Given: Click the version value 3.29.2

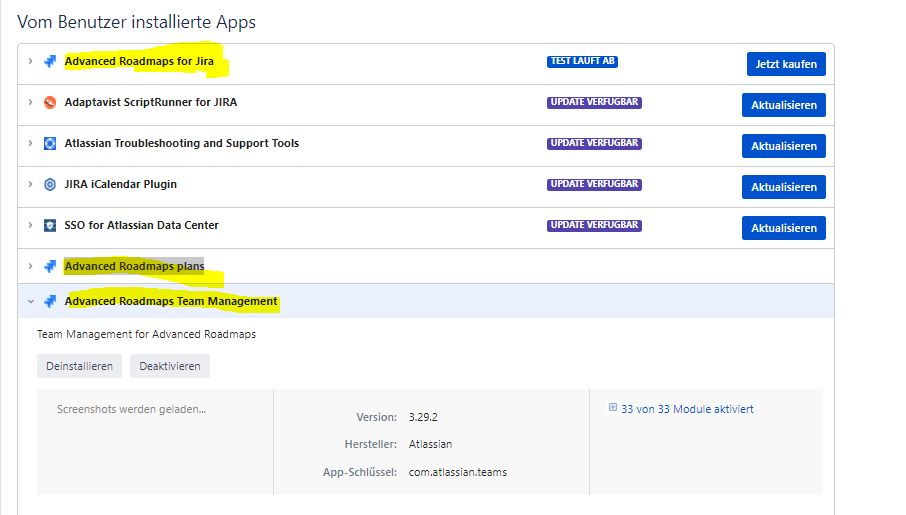Looking at the screenshot, I should 423,417.
